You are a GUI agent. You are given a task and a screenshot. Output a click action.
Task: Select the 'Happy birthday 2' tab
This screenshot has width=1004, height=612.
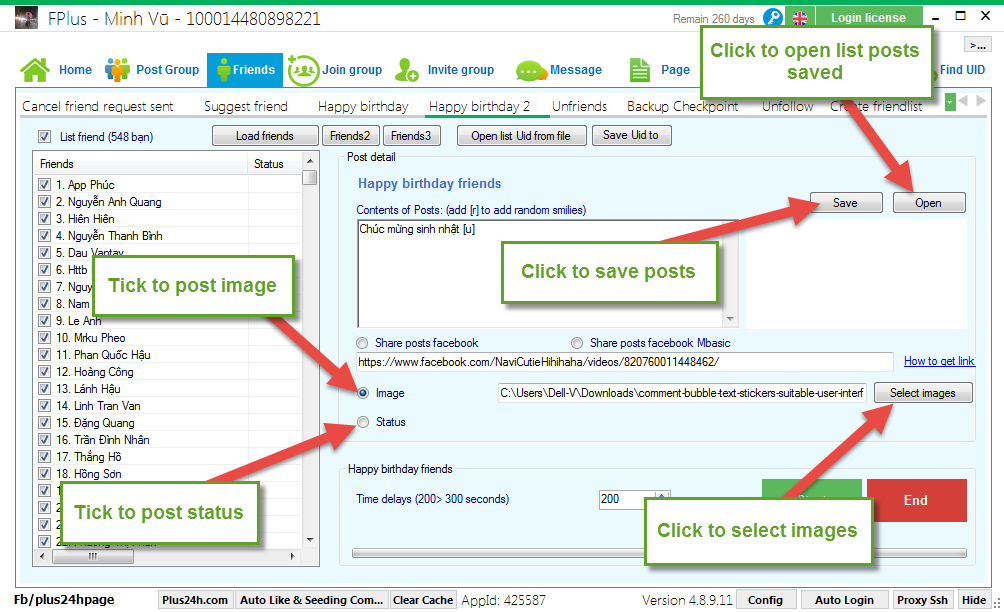tap(480, 106)
